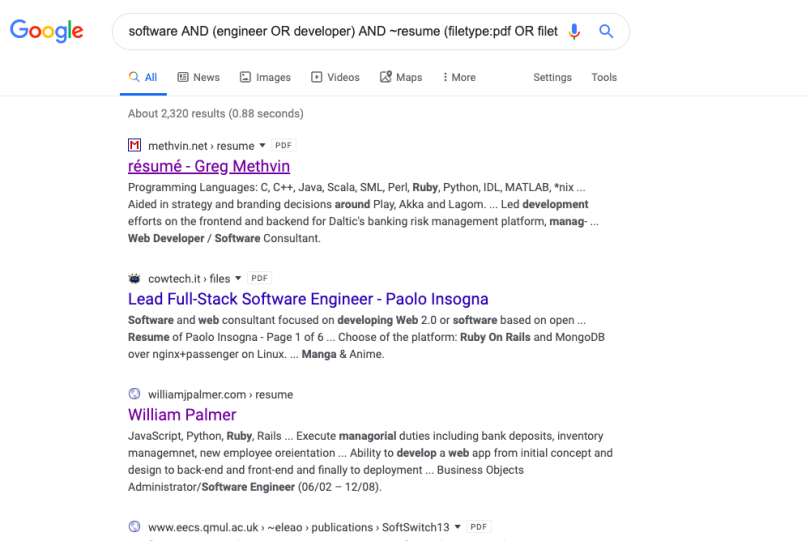Screen dimensions: 810x541
Task: Click PDF badge beside cowtech.it result
Action: [x=259, y=278]
